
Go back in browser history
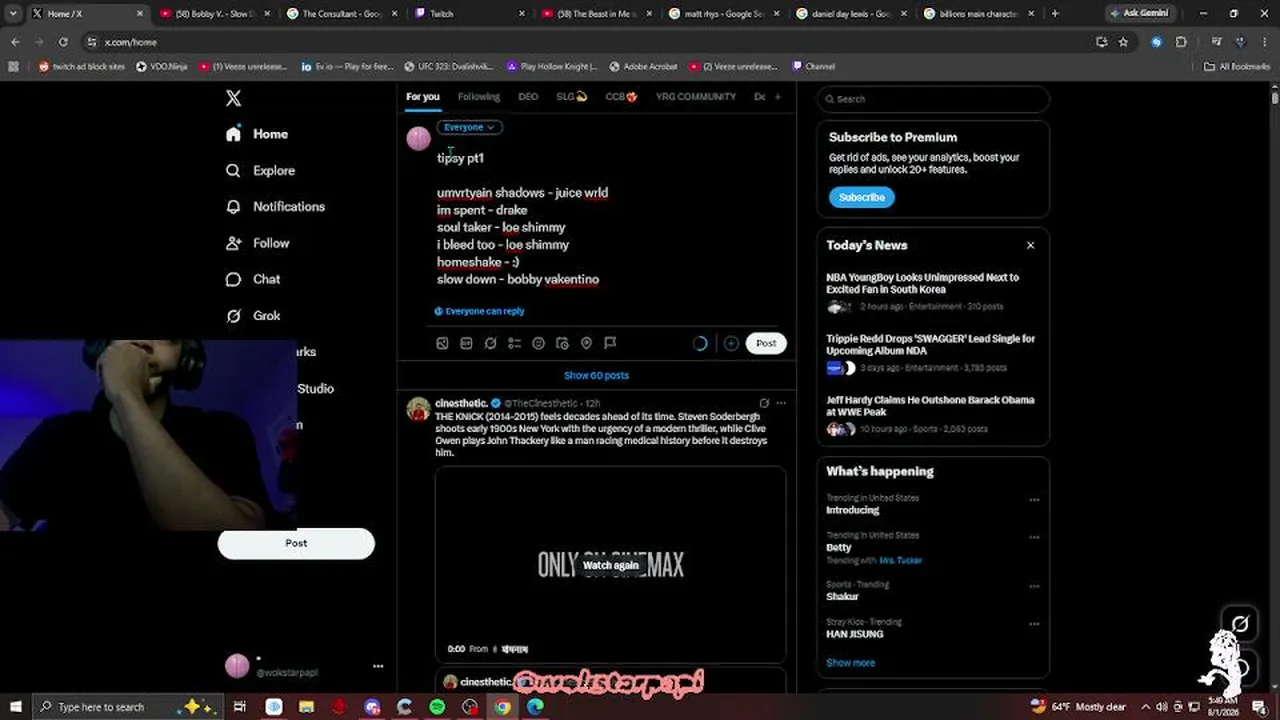pos(15,42)
